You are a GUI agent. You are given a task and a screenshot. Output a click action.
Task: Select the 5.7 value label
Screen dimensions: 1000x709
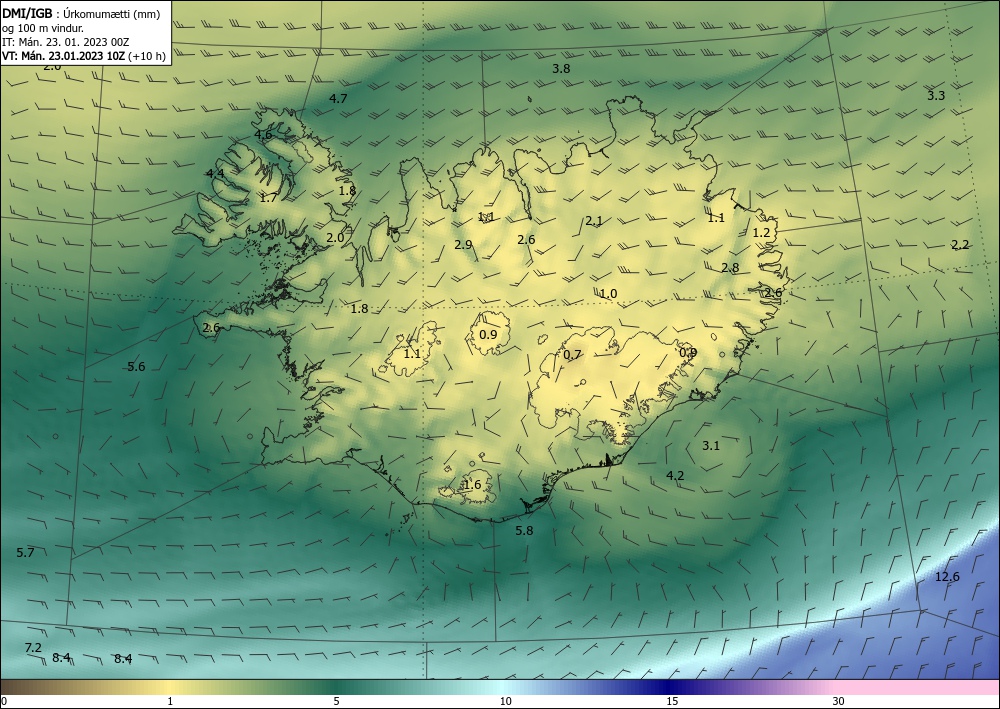(26, 553)
